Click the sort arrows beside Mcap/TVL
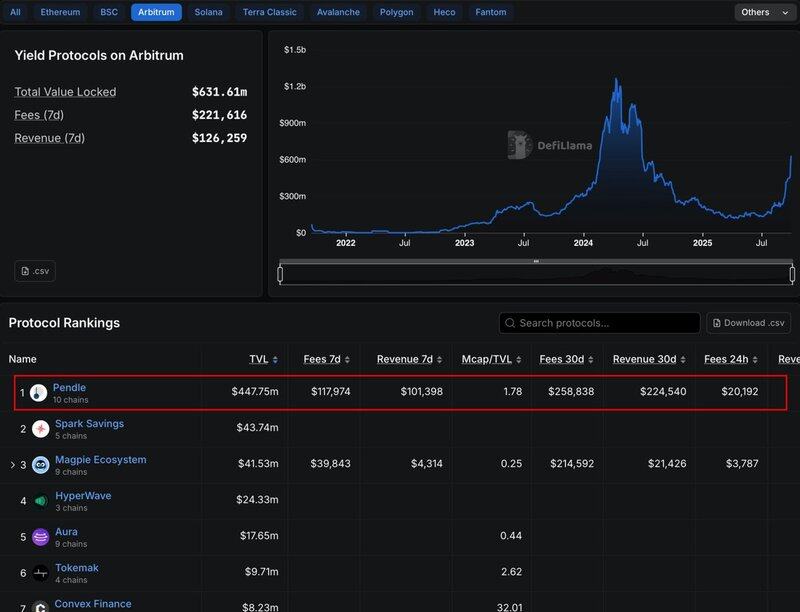Screen dimensions: 800x612 (518, 360)
